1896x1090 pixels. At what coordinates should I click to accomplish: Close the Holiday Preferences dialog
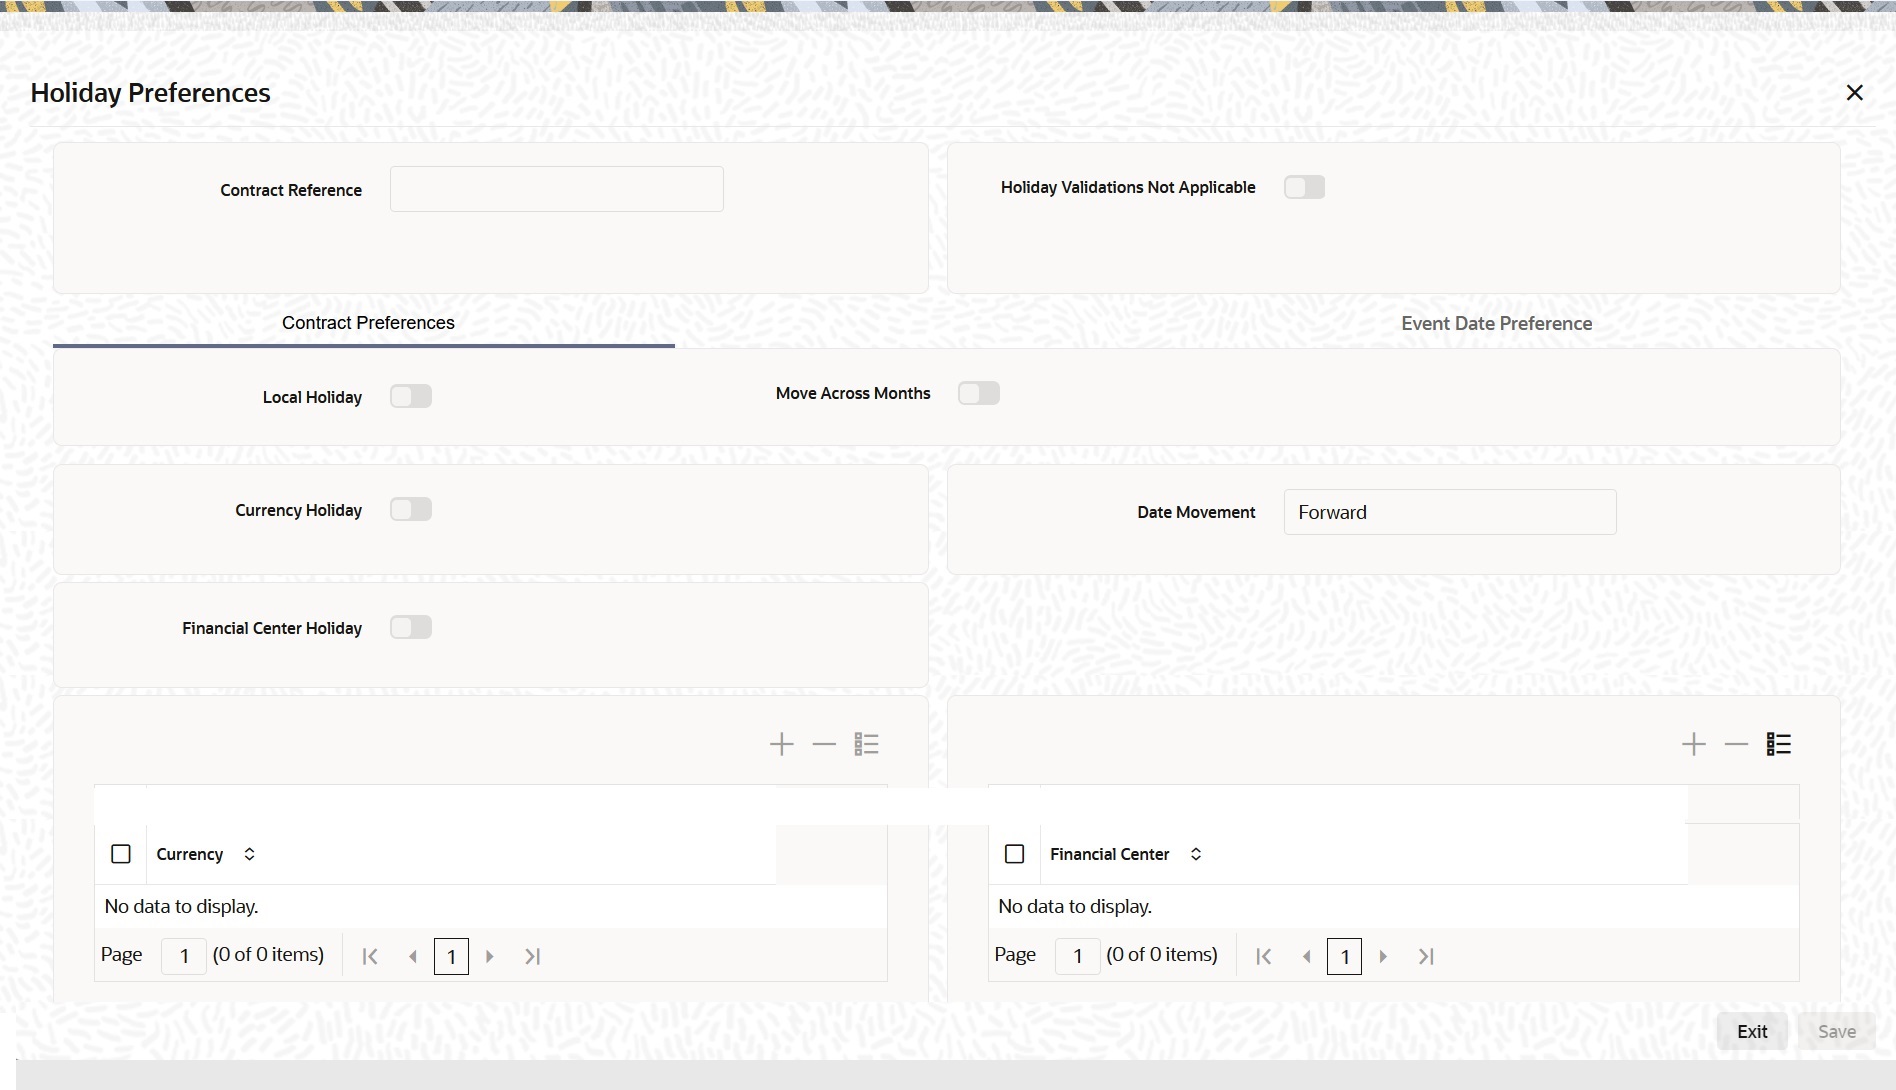(1854, 93)
